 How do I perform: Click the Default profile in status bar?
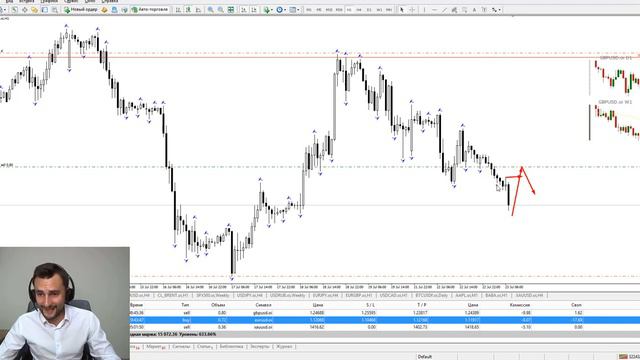pyautogui.click(x=424, y=357)
